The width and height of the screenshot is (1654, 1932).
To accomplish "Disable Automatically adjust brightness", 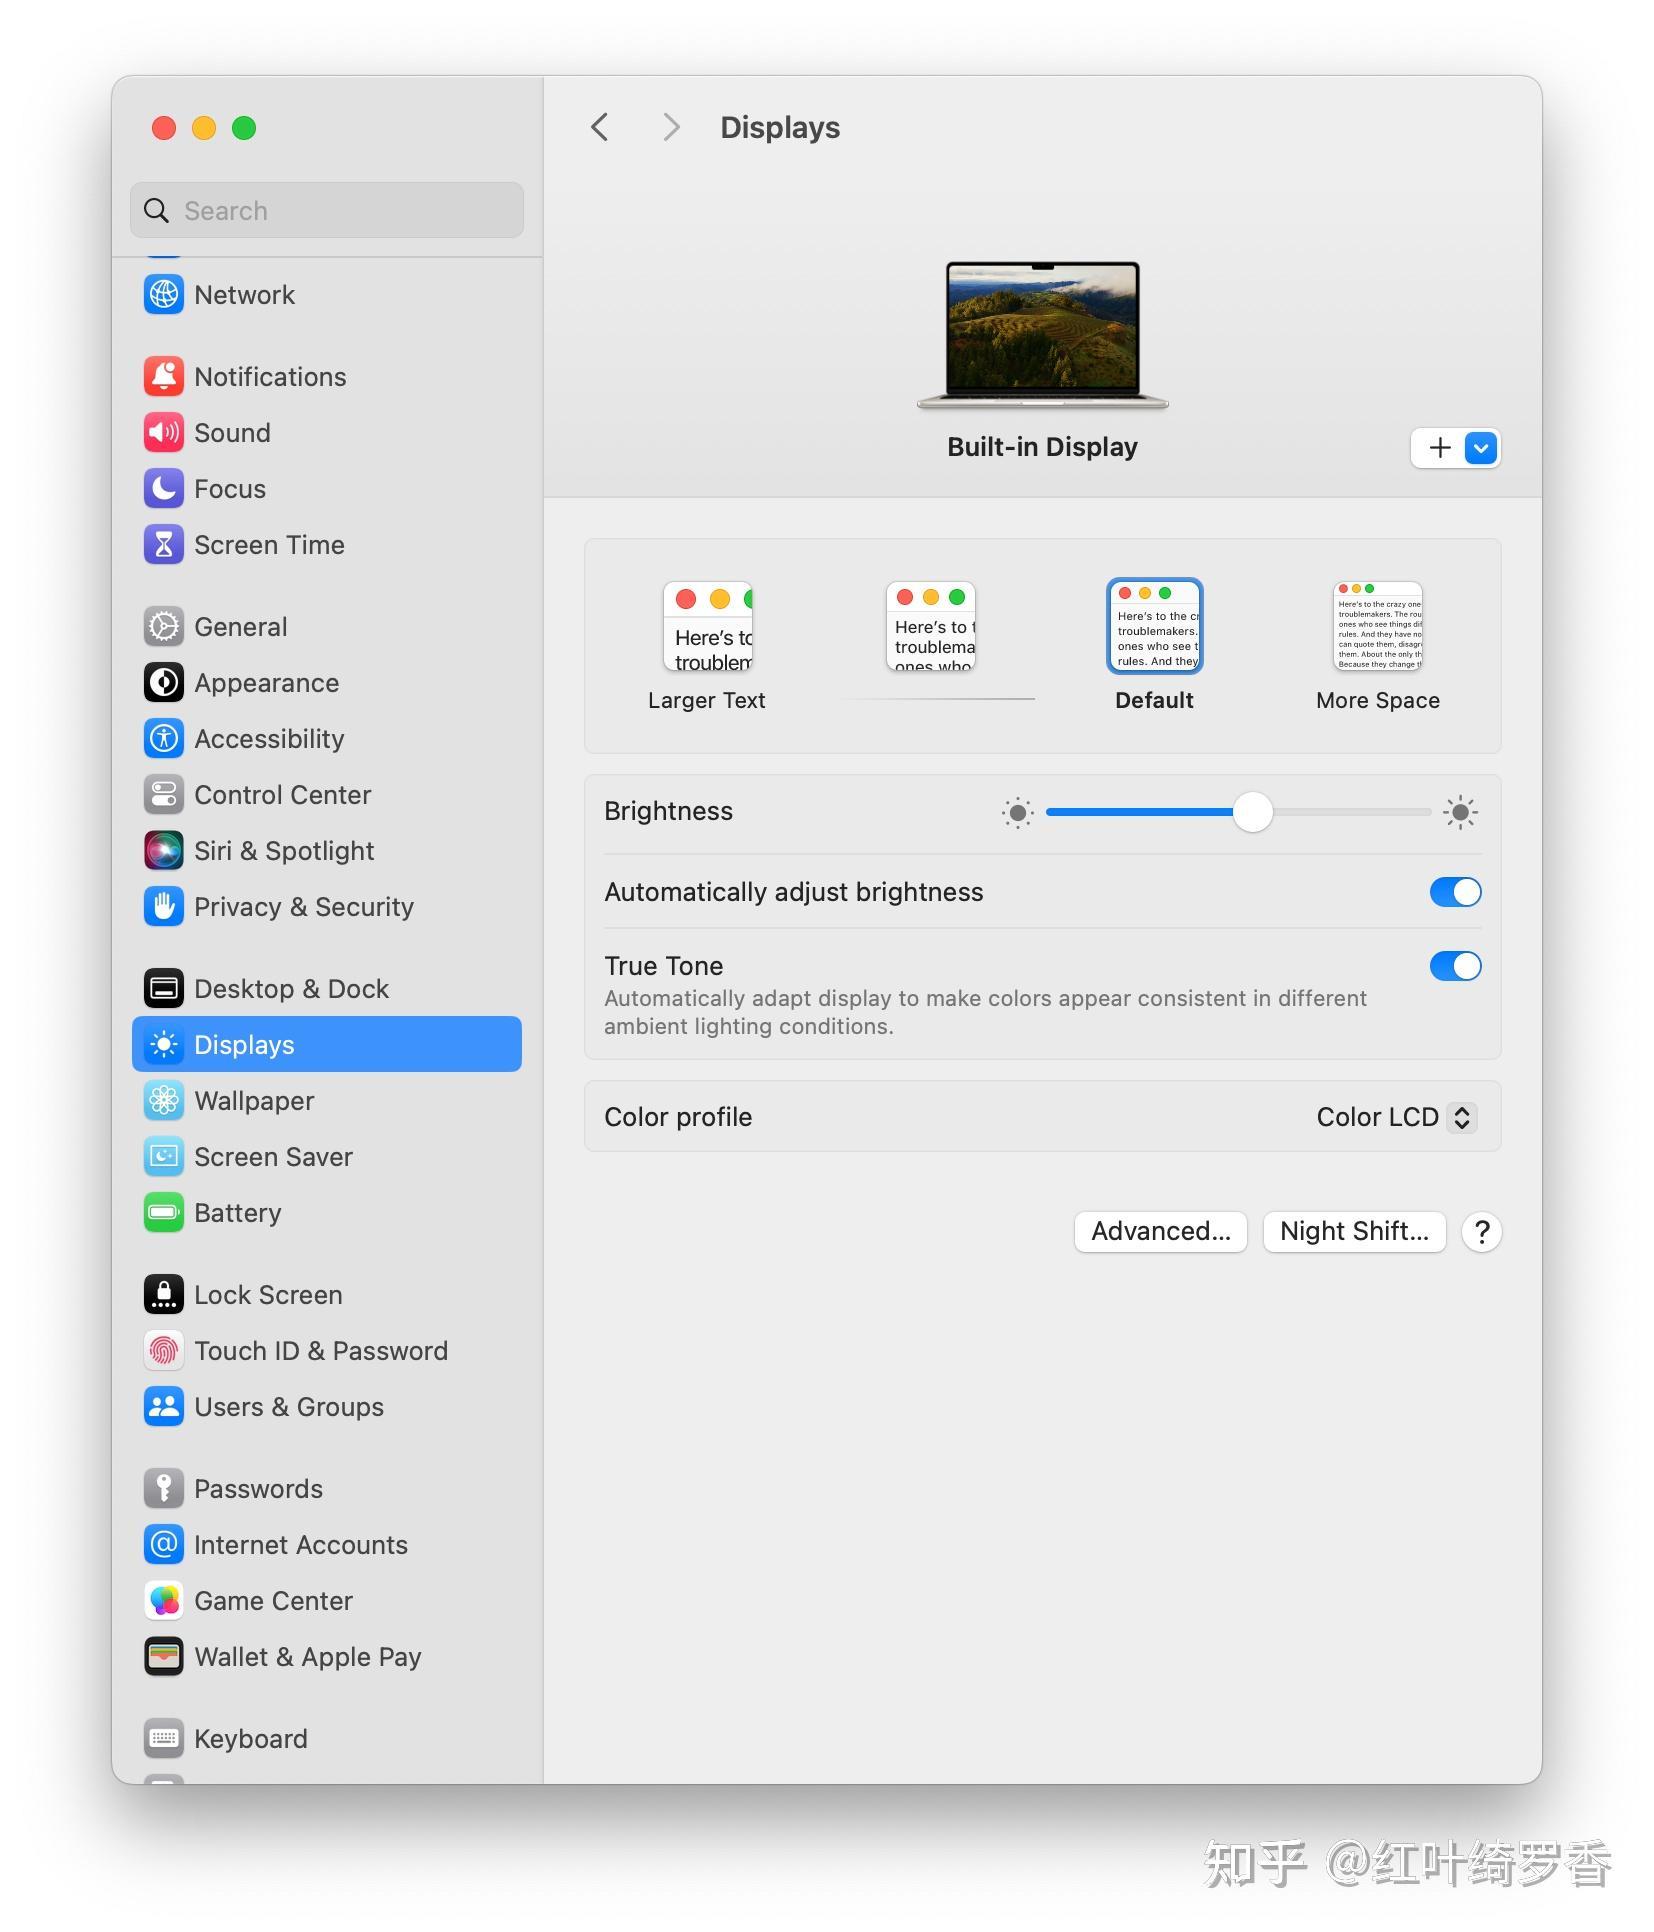I will click(x=1456, y=892).
